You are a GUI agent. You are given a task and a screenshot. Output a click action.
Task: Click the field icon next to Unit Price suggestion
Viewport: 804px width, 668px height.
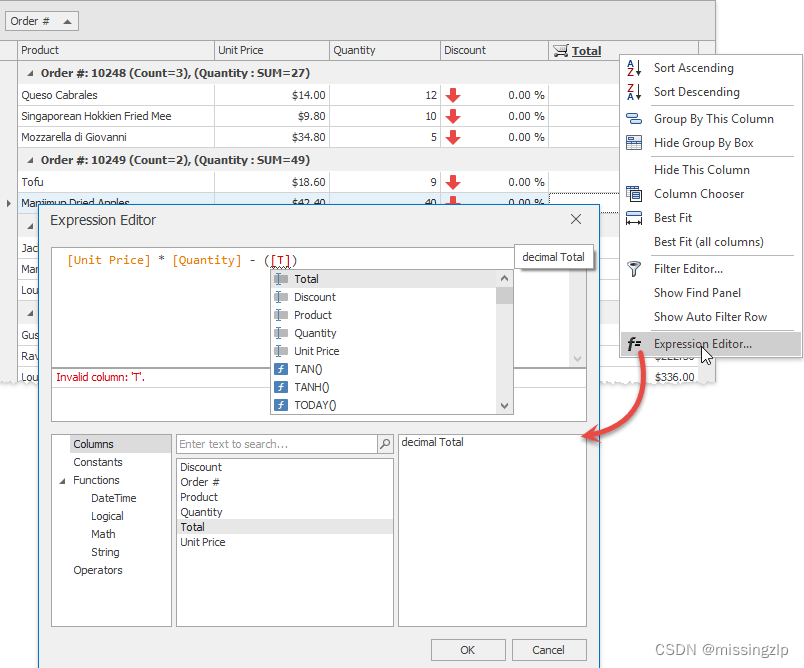click(x=281, y=351)
